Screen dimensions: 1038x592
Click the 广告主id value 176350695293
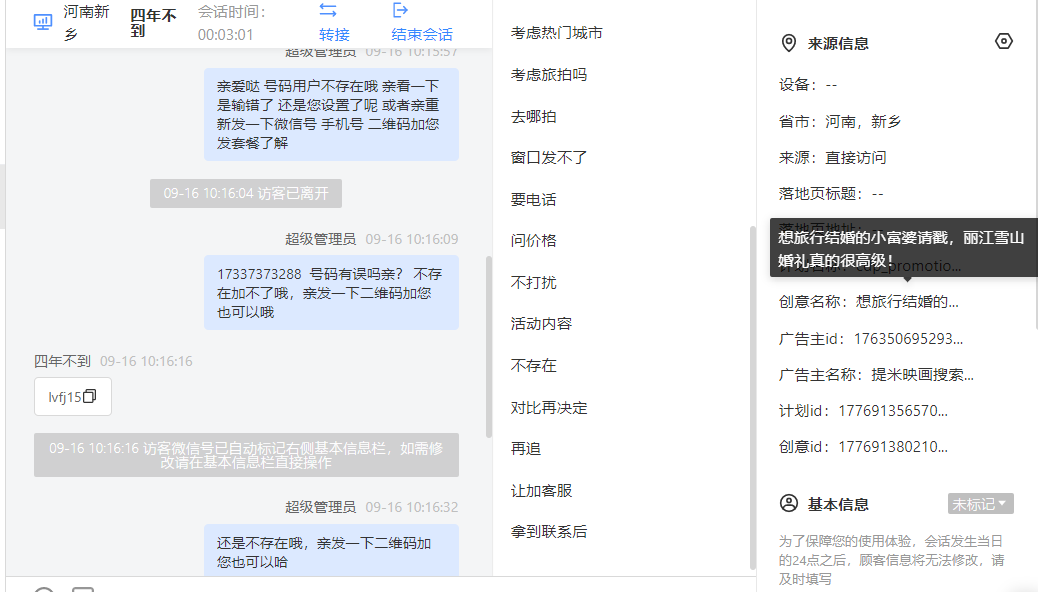pos(908,339)
